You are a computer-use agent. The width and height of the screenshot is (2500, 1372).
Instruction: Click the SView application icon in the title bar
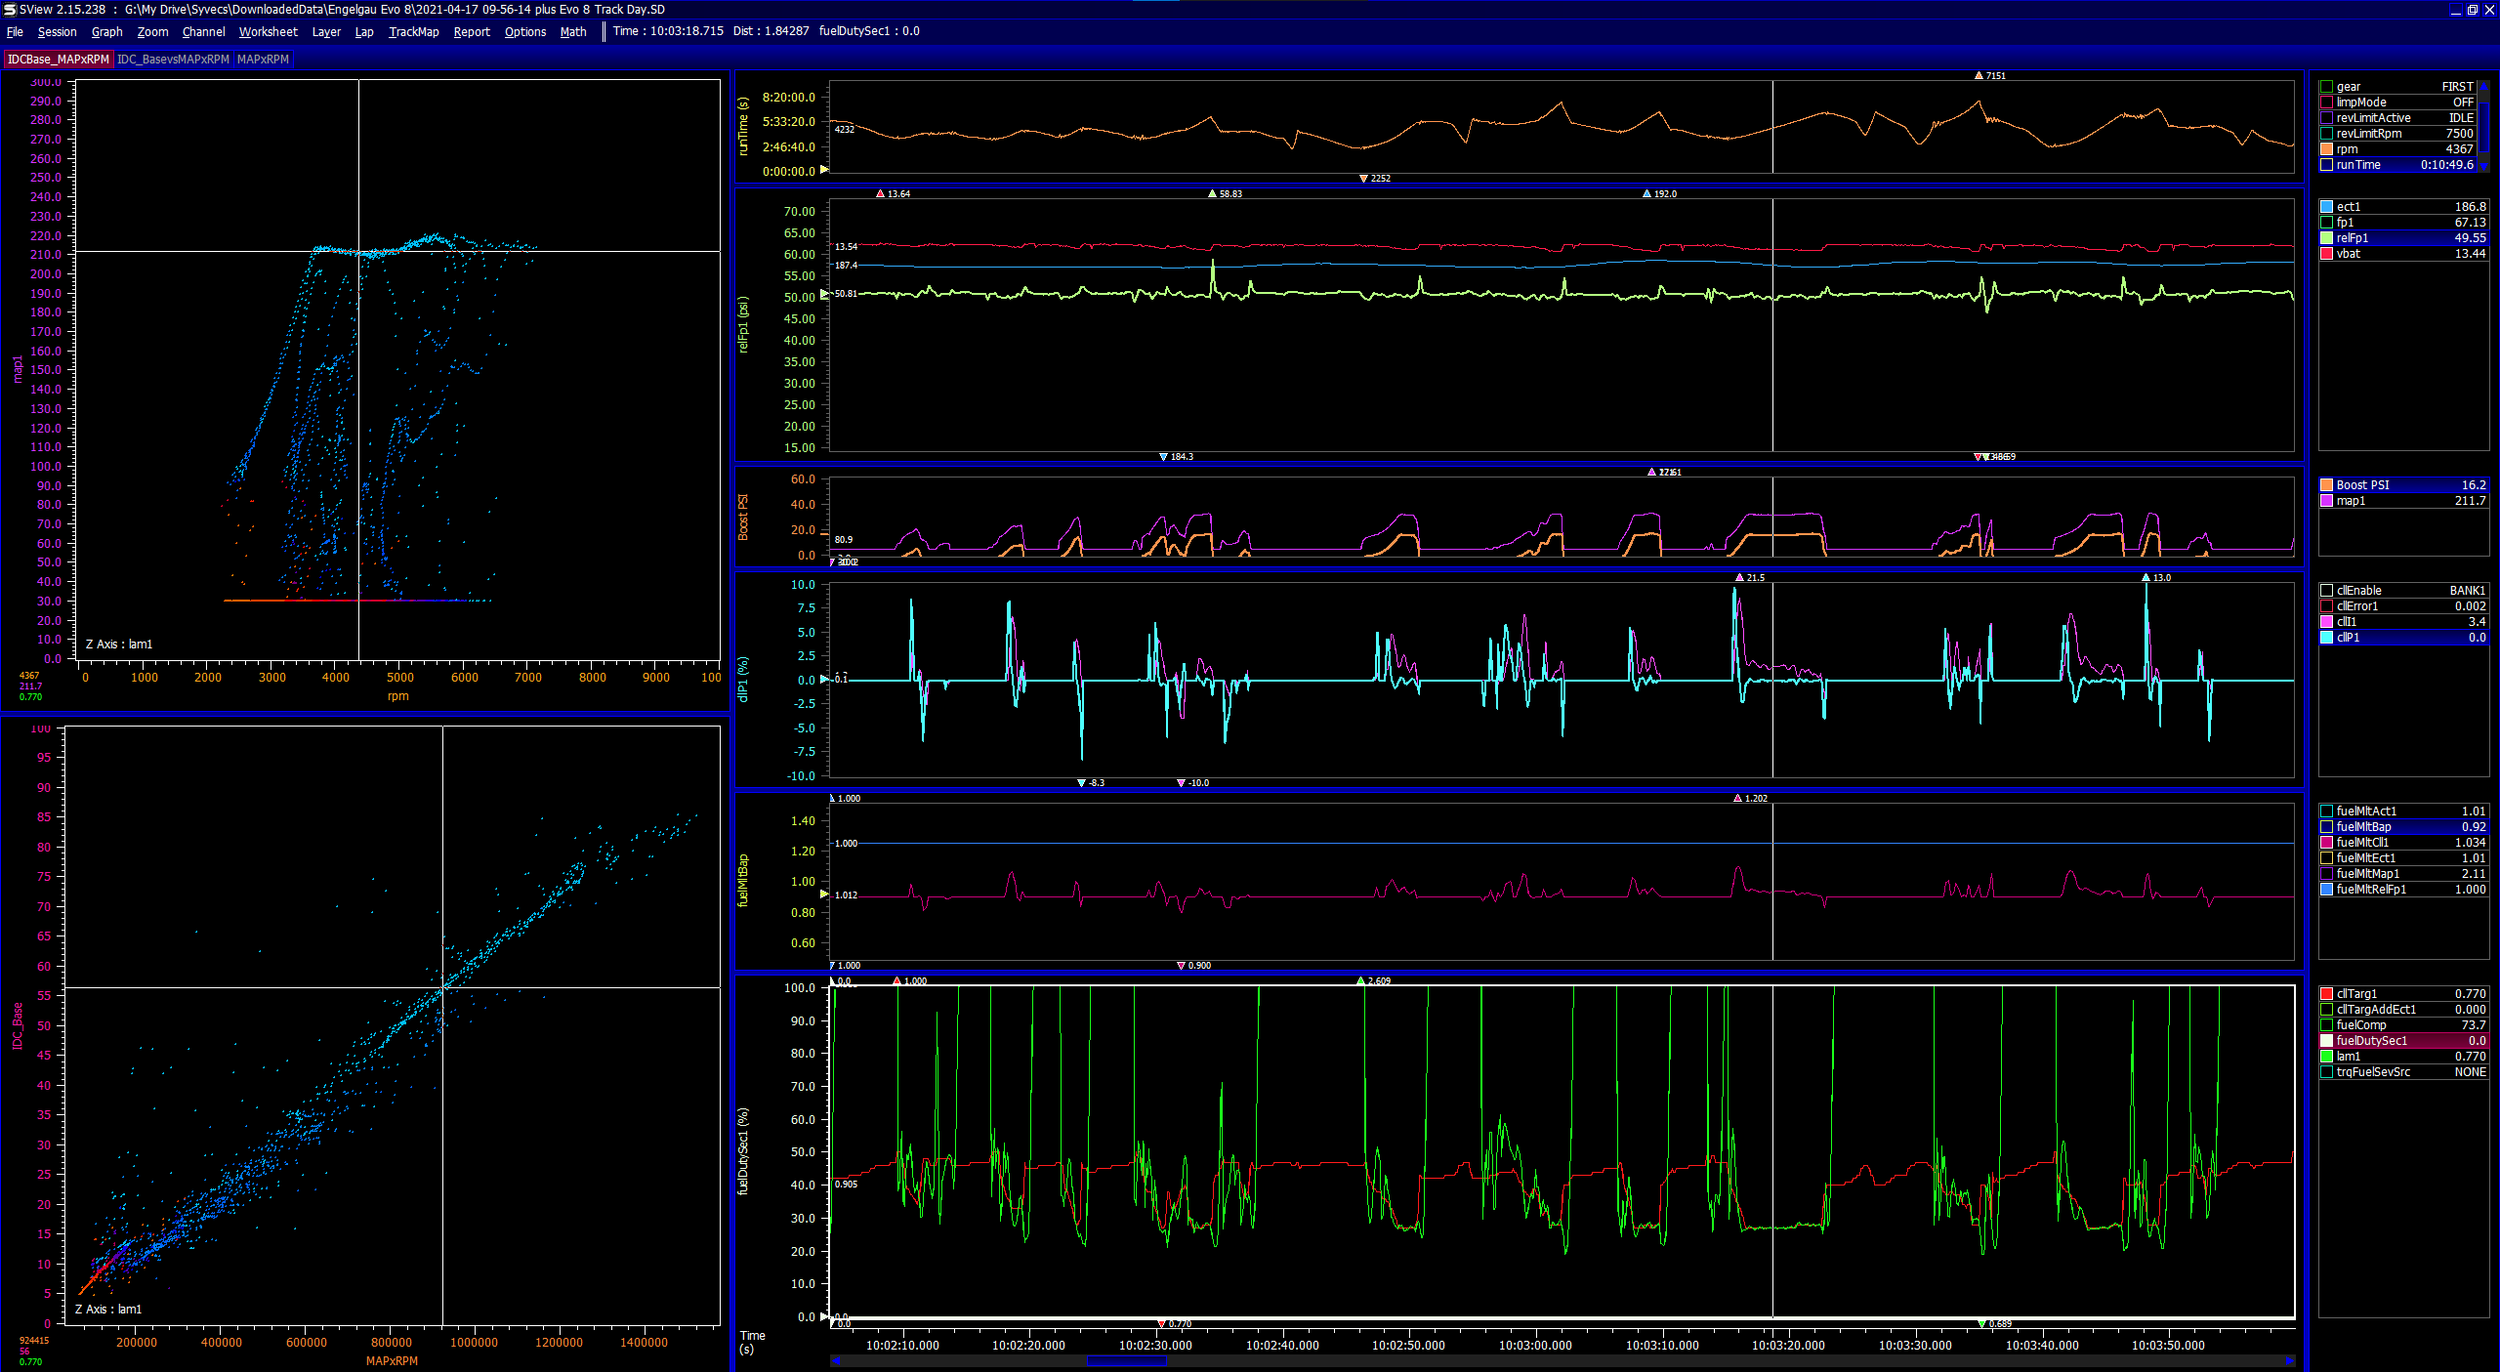coord(8,8)
